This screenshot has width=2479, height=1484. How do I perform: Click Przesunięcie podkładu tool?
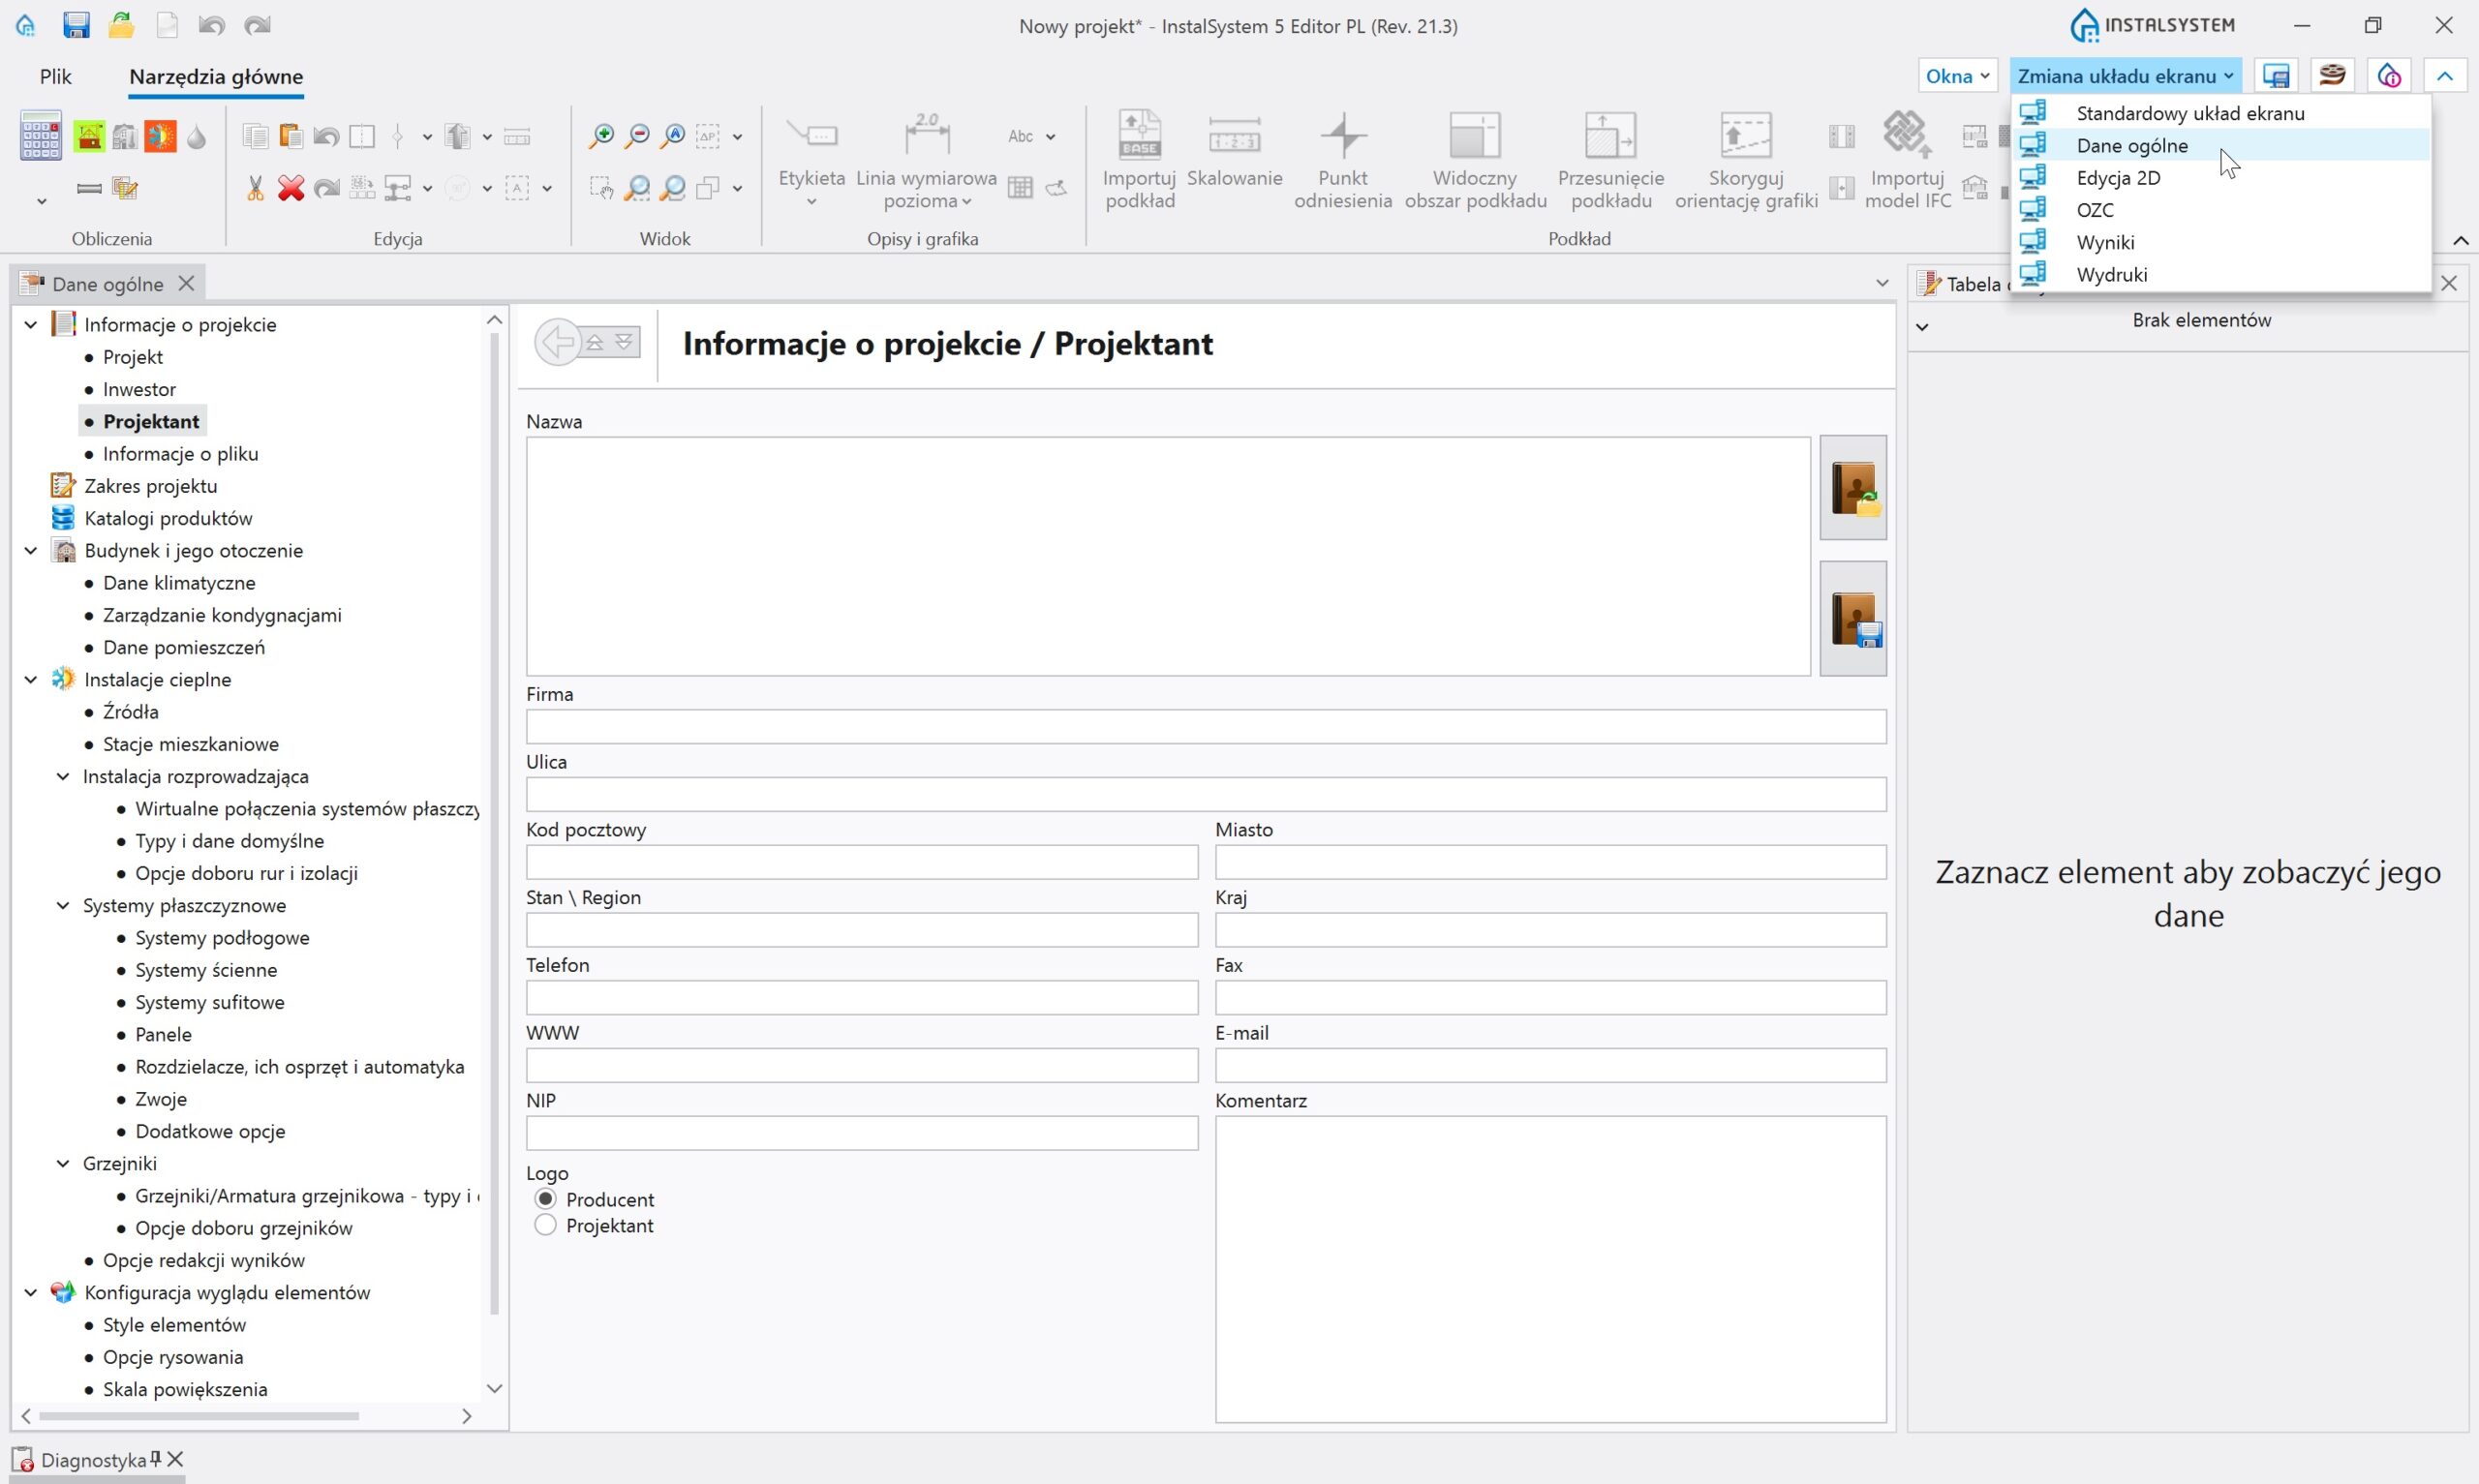(1610, 159)
